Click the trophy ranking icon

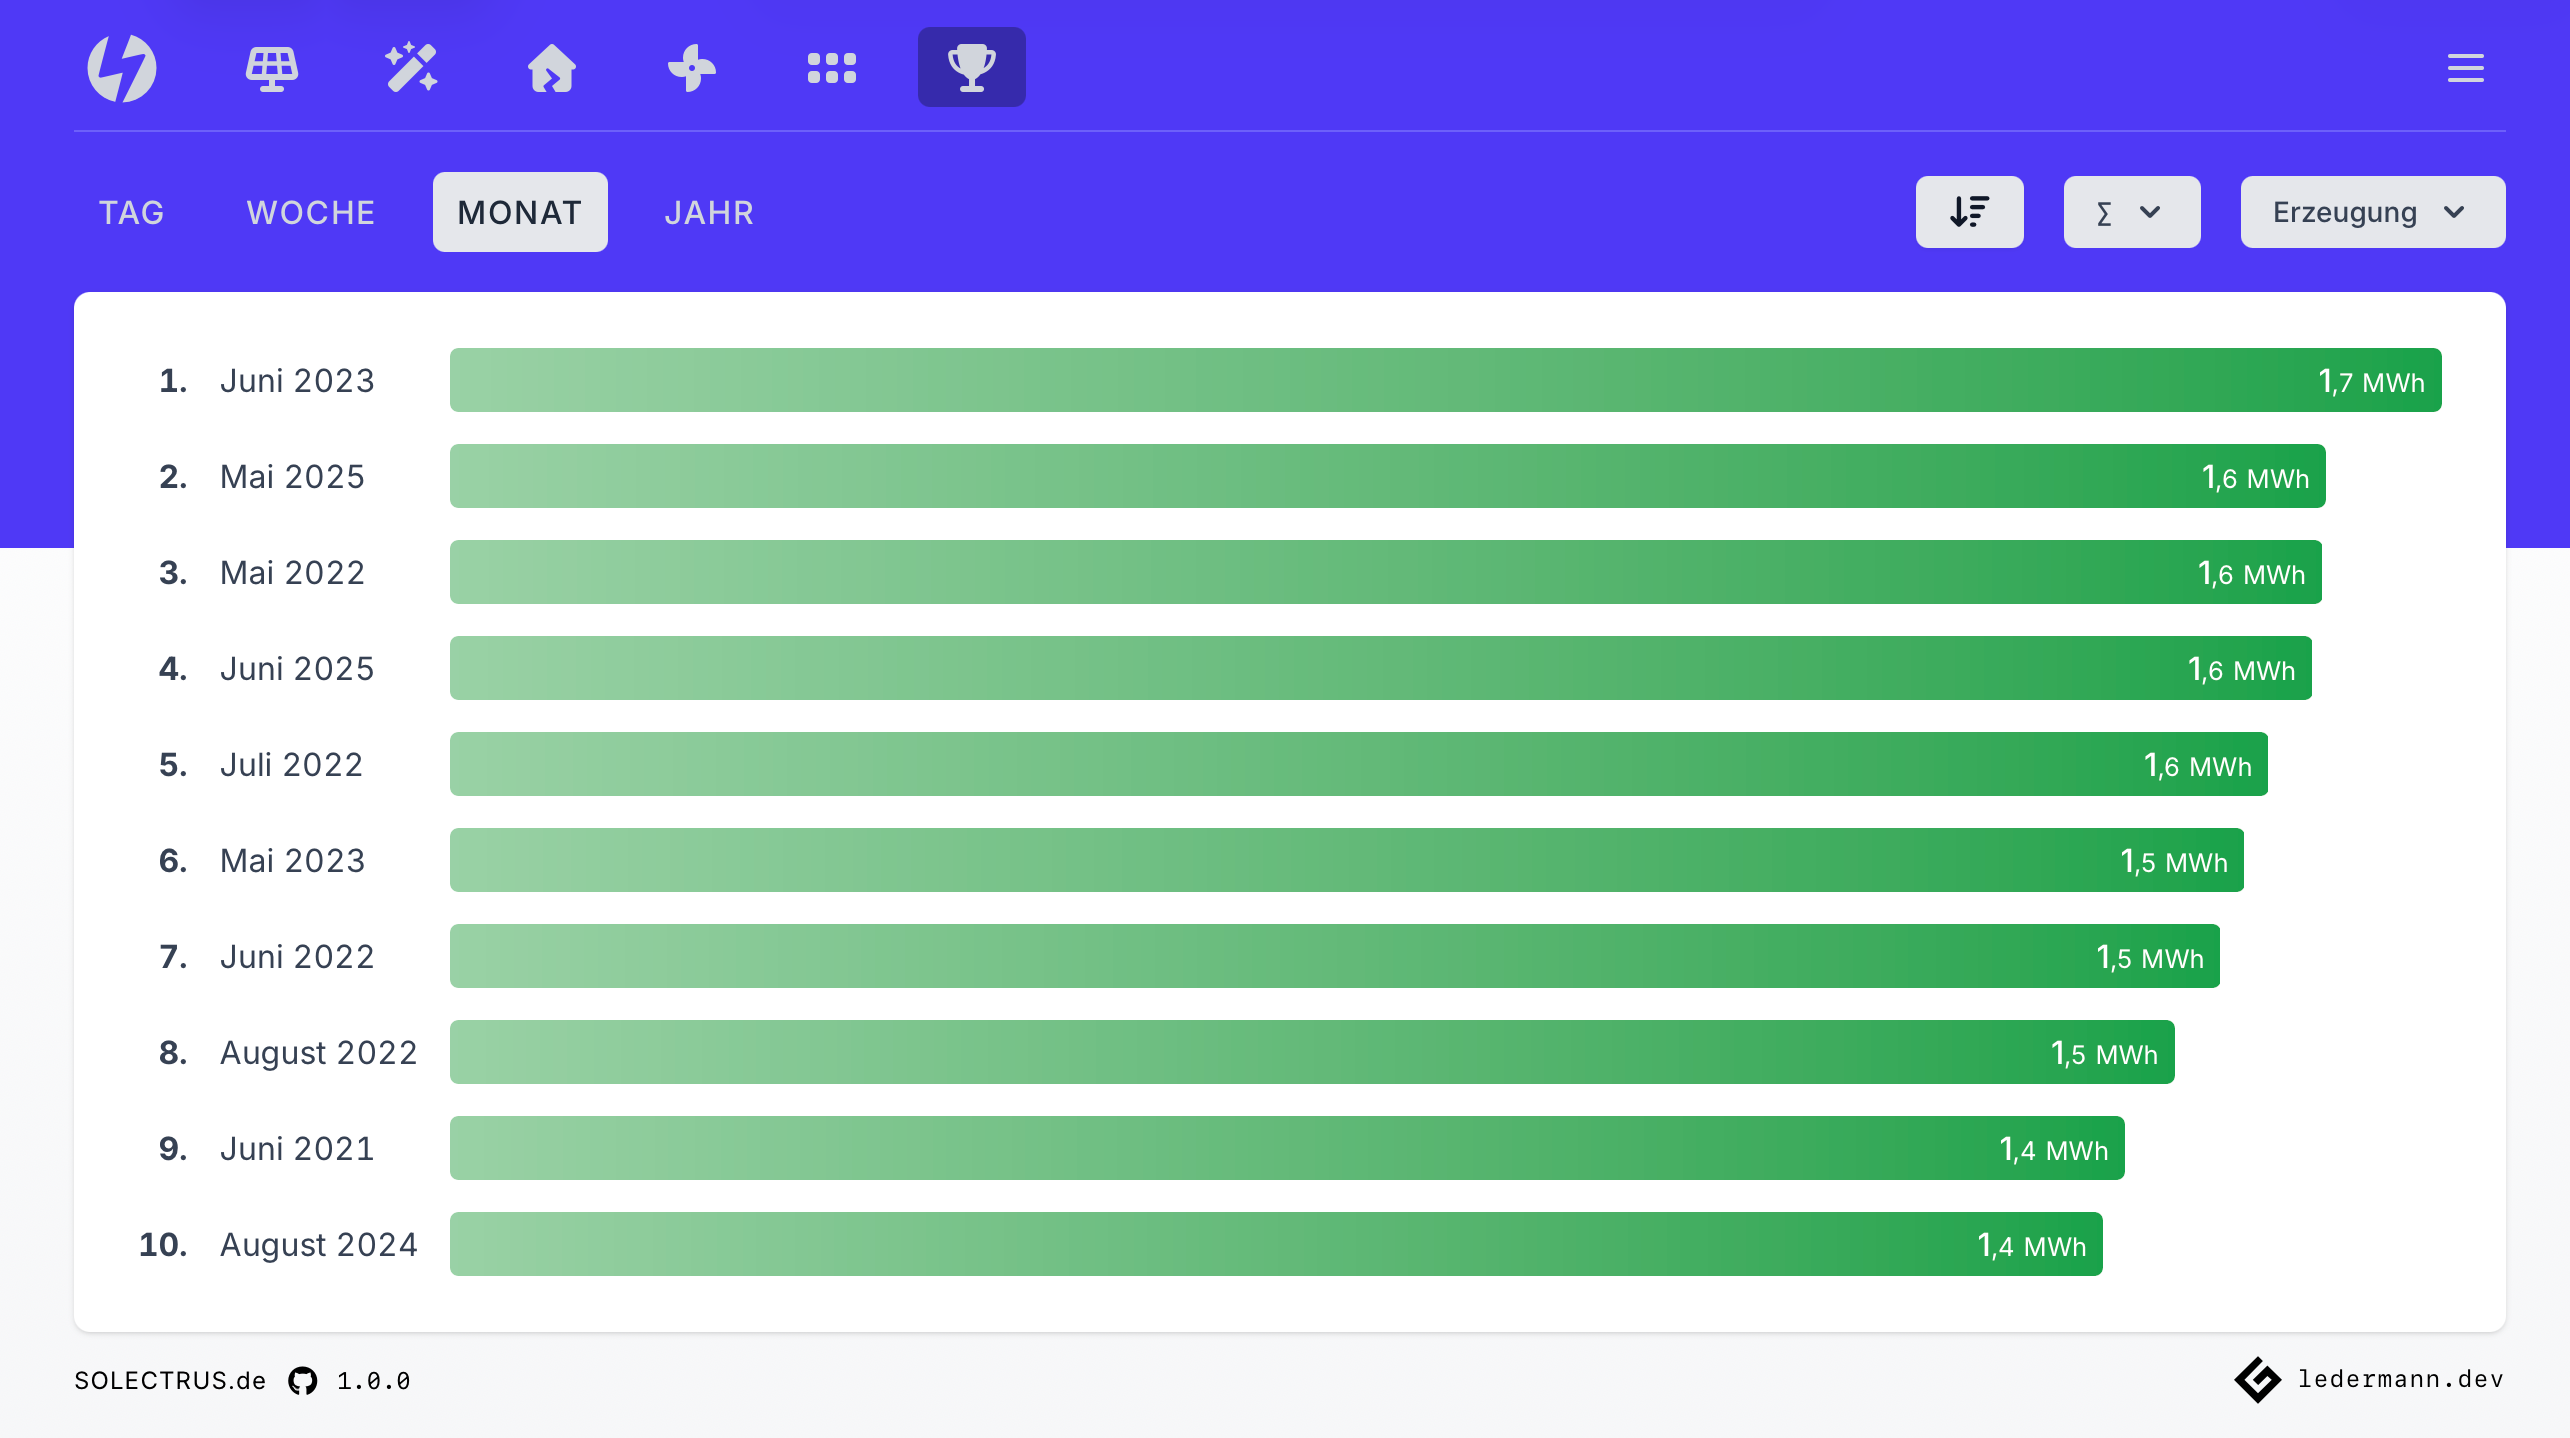tap(971, 67)
